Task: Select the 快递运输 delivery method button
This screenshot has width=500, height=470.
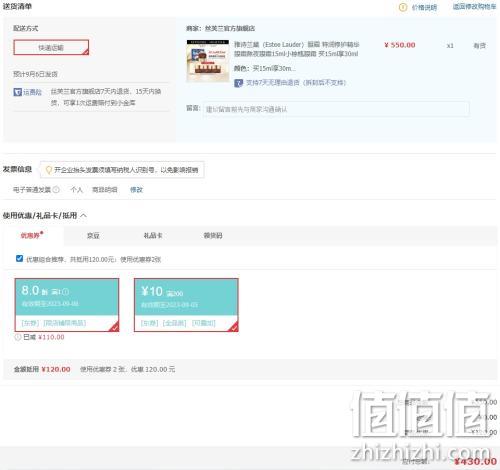Action: pyautogui.click(x=51, y=47)
